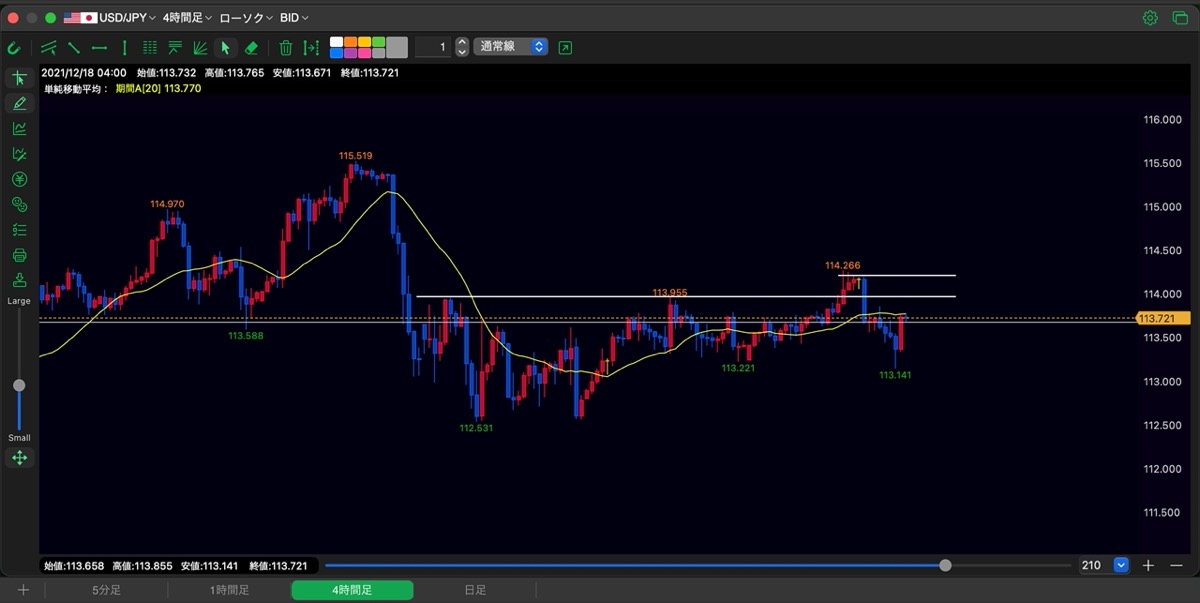The image size is (1200, 603).
Task: Click the chart with pencil sidebar icon
Action: [x=19, y=154]
